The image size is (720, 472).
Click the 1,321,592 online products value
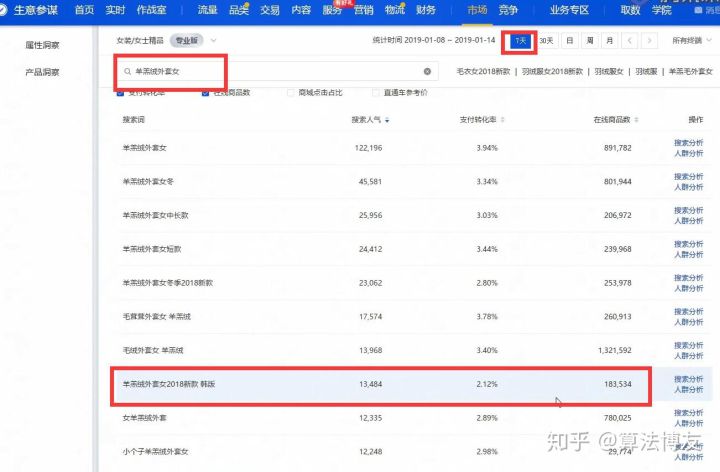(x=614, y=350)
